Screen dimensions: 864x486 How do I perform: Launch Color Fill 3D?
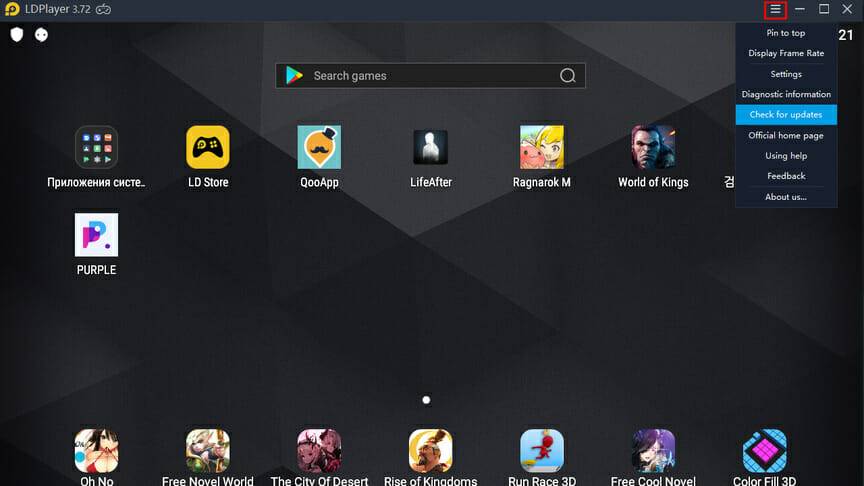tap(764, 451)
